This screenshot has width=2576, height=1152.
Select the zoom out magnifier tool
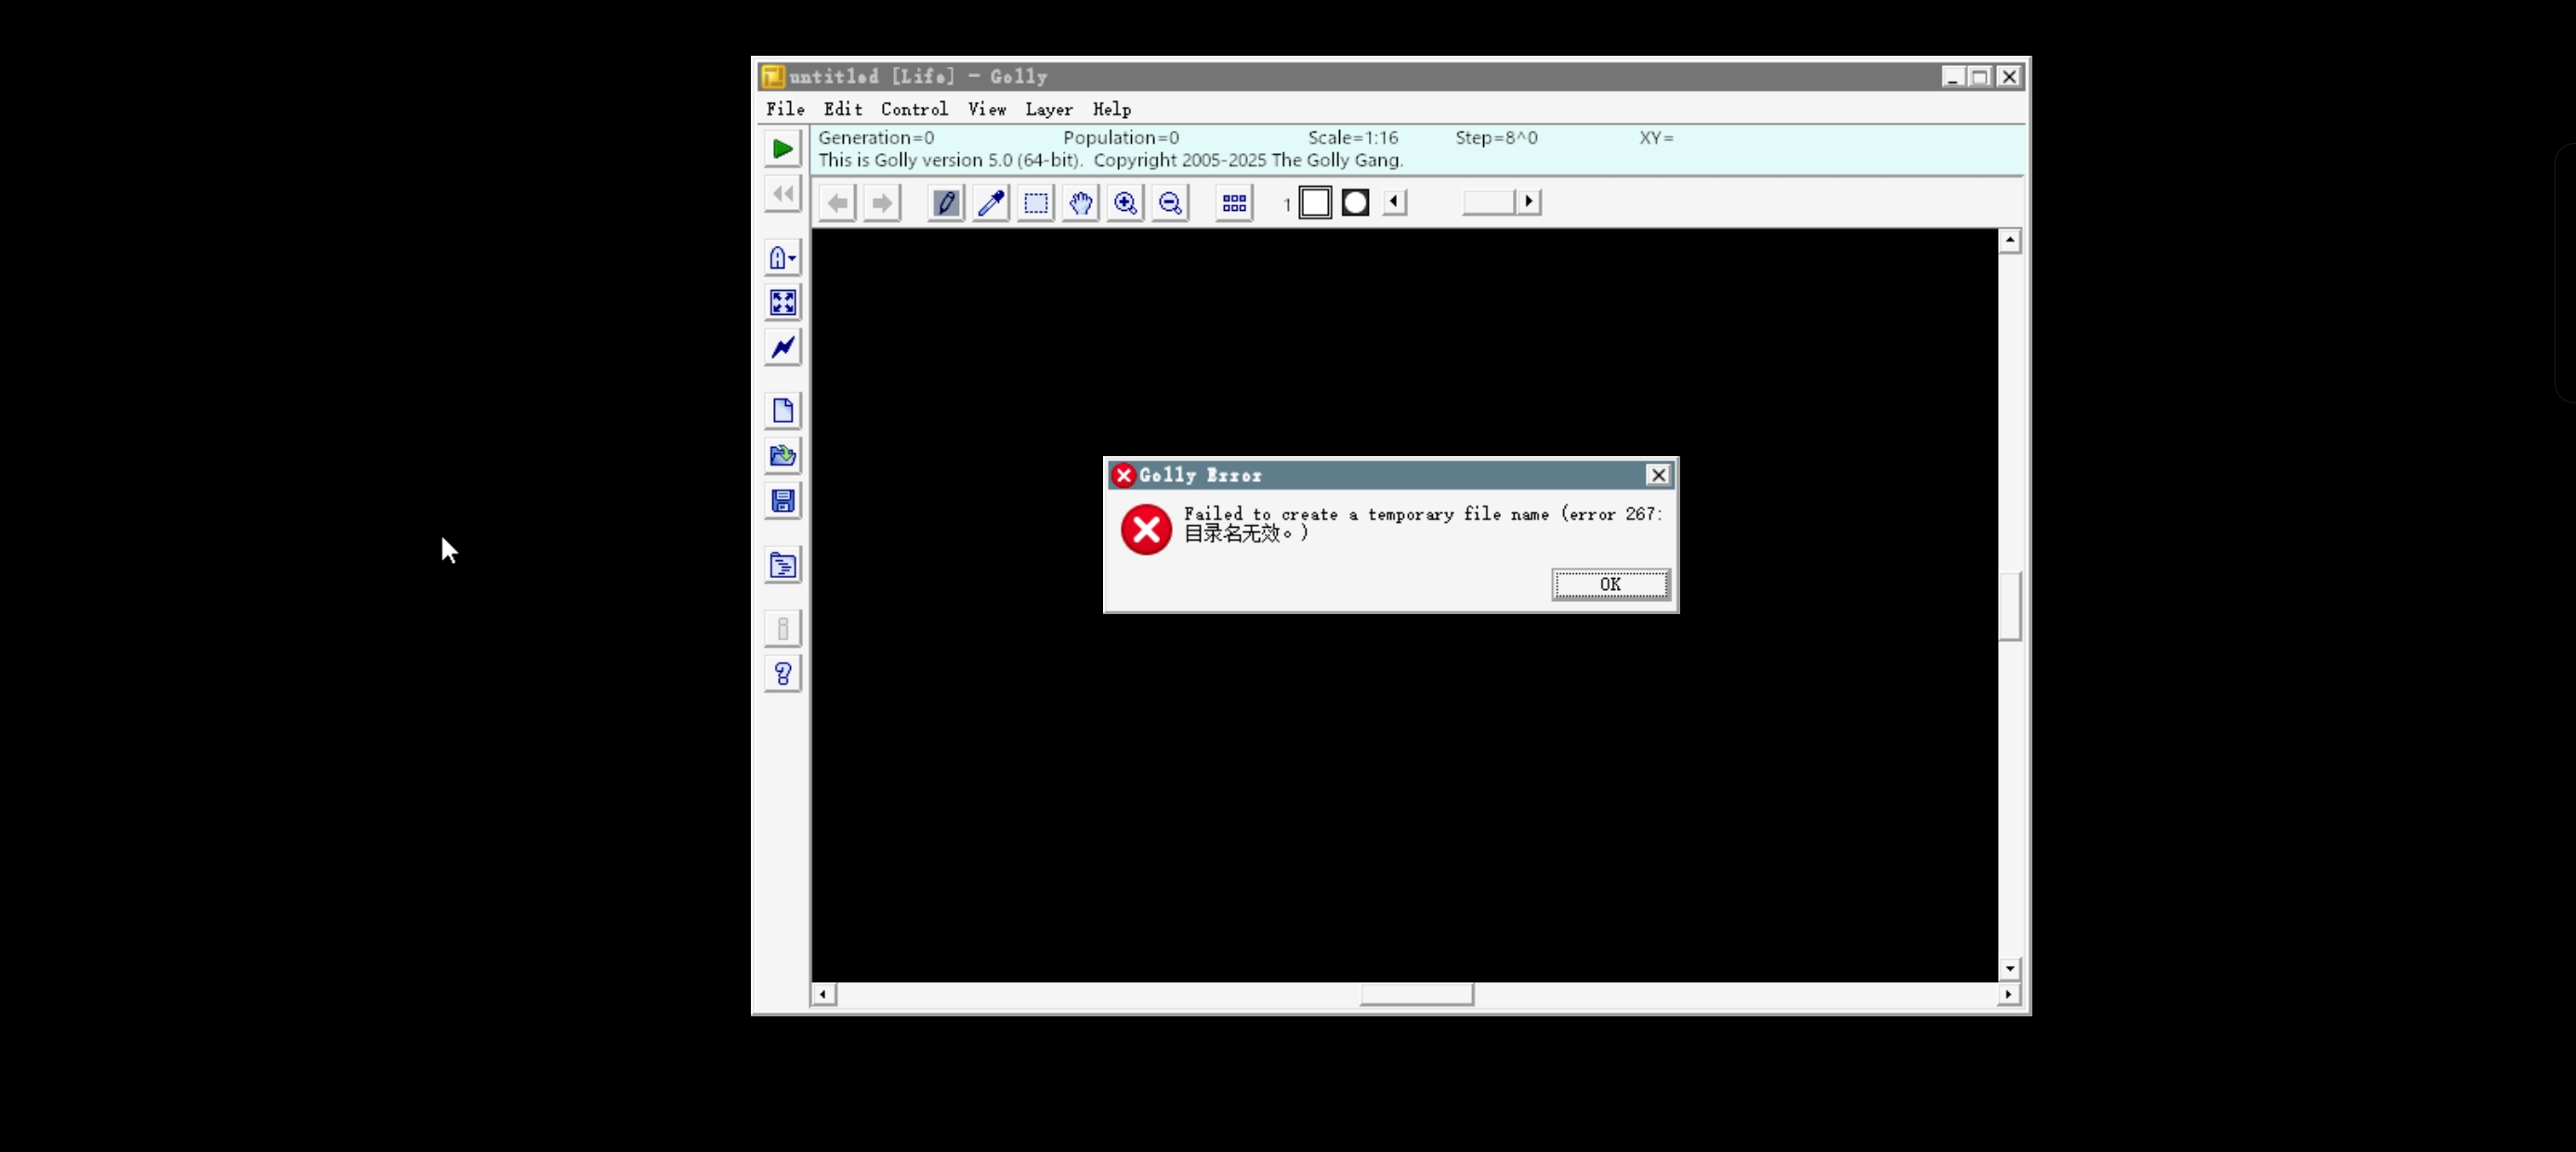pyautogui.click(x=1170, y=203)
